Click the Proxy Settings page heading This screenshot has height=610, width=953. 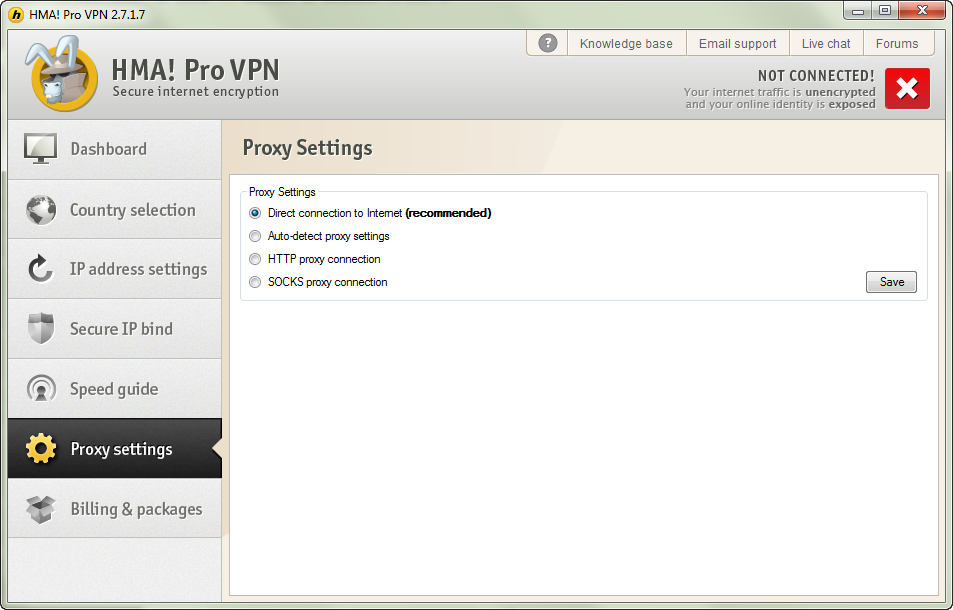(308, 148)
